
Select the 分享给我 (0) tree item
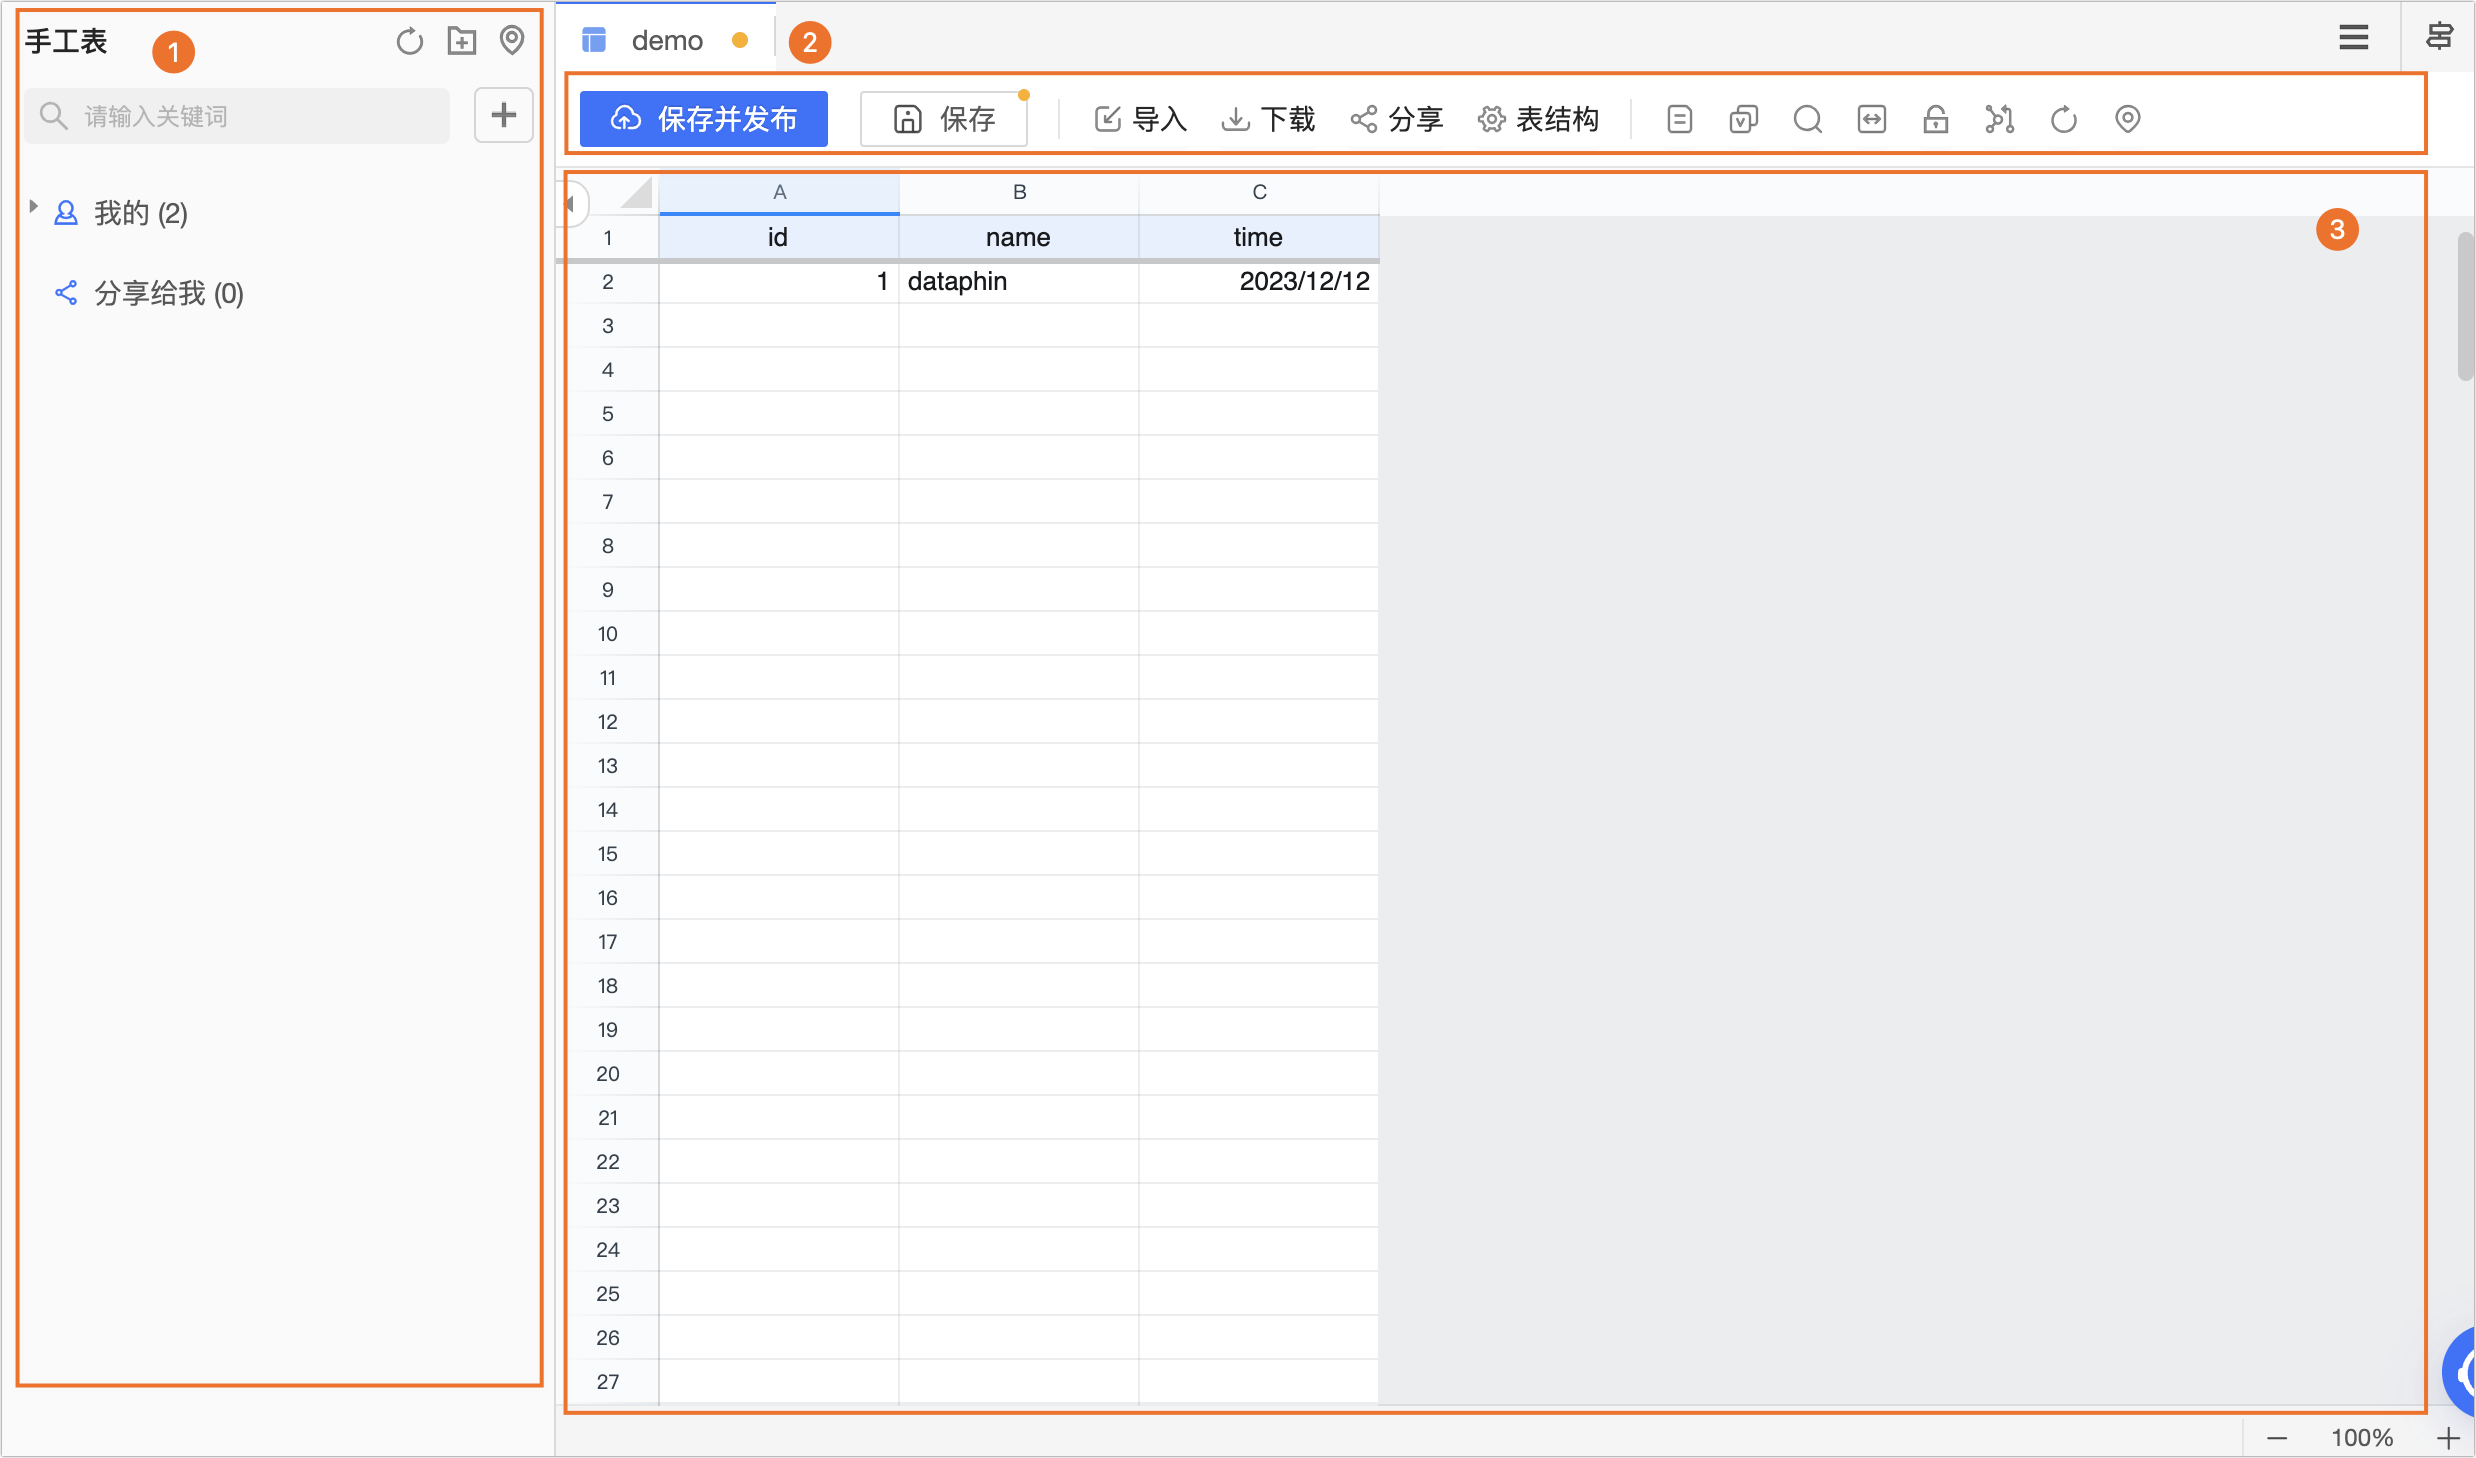tap(168, 293)
